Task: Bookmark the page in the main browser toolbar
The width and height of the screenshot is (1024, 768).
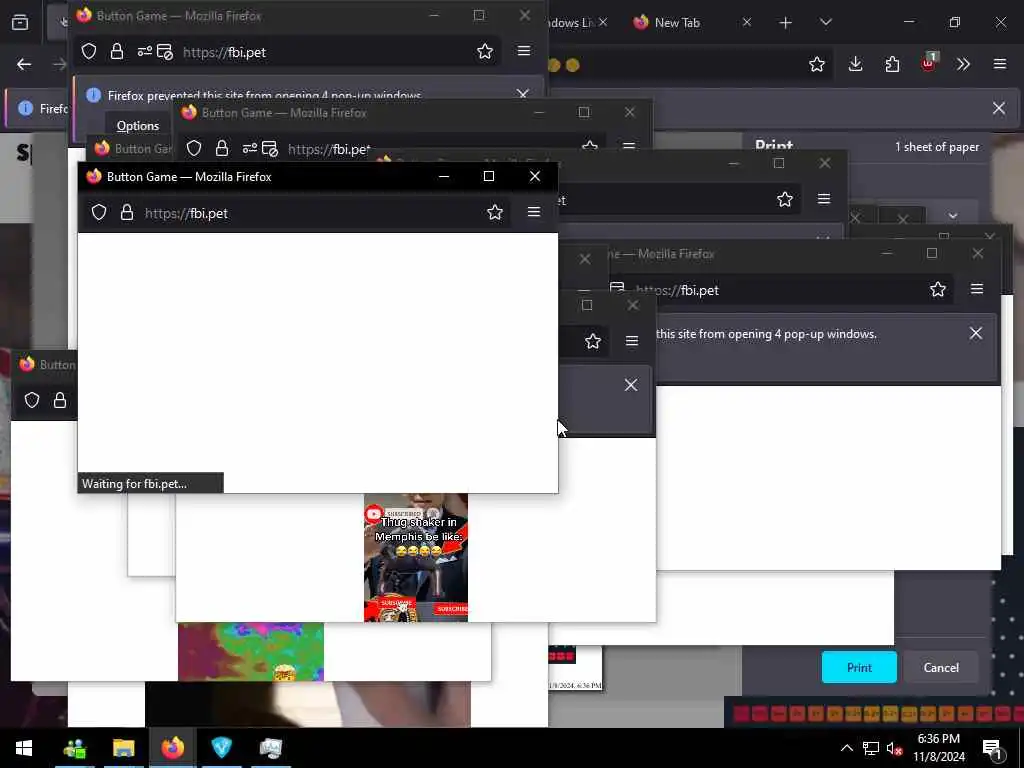Action: pyautogui.click(x=816, y=64)
